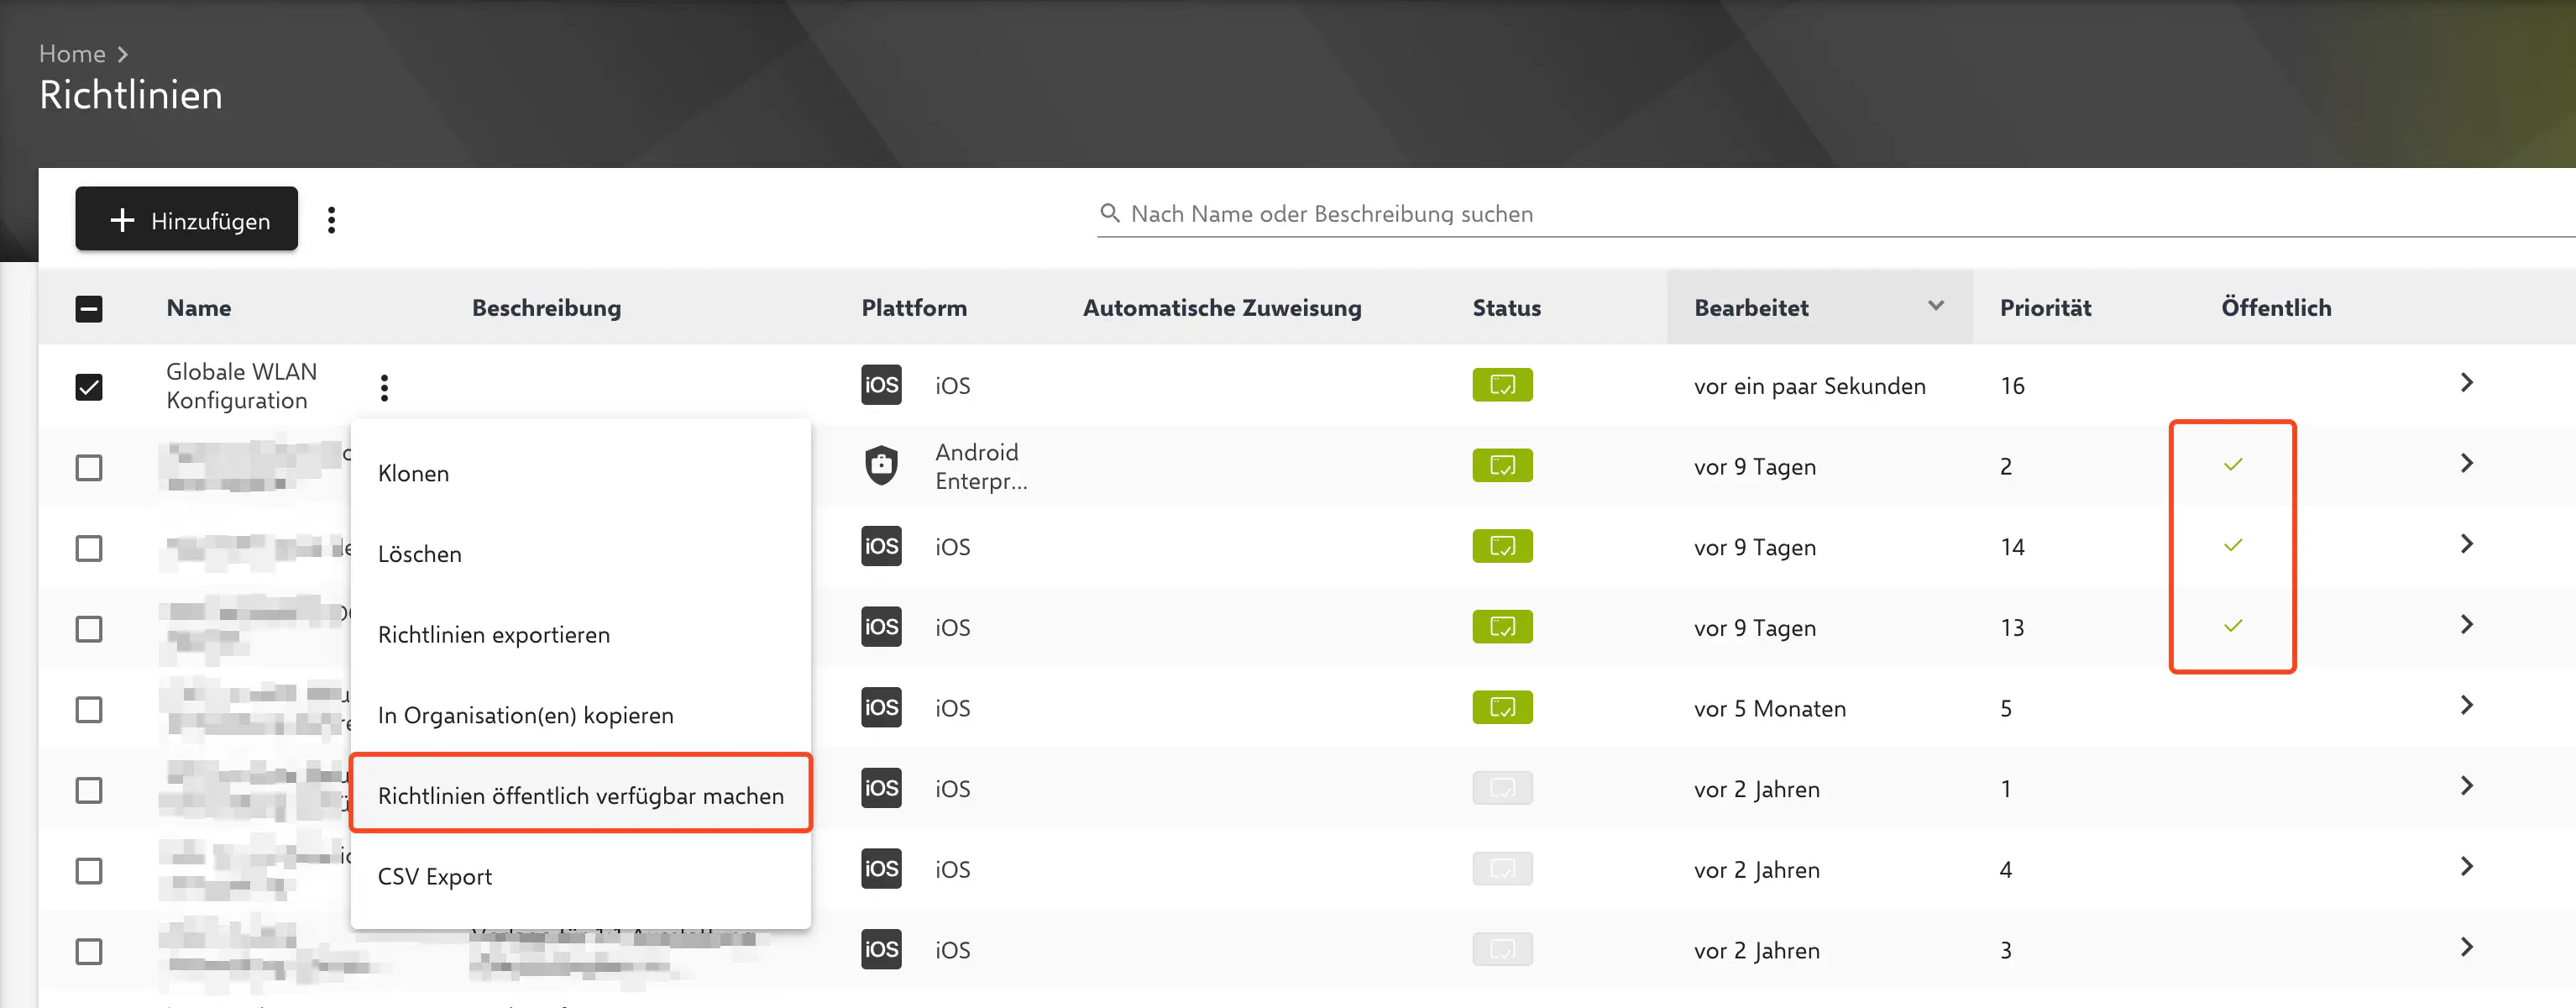Uncheck the Globale WLAN Konfiguration checkbox
Screen dimensions: 2576x1008
pos(89,387)
